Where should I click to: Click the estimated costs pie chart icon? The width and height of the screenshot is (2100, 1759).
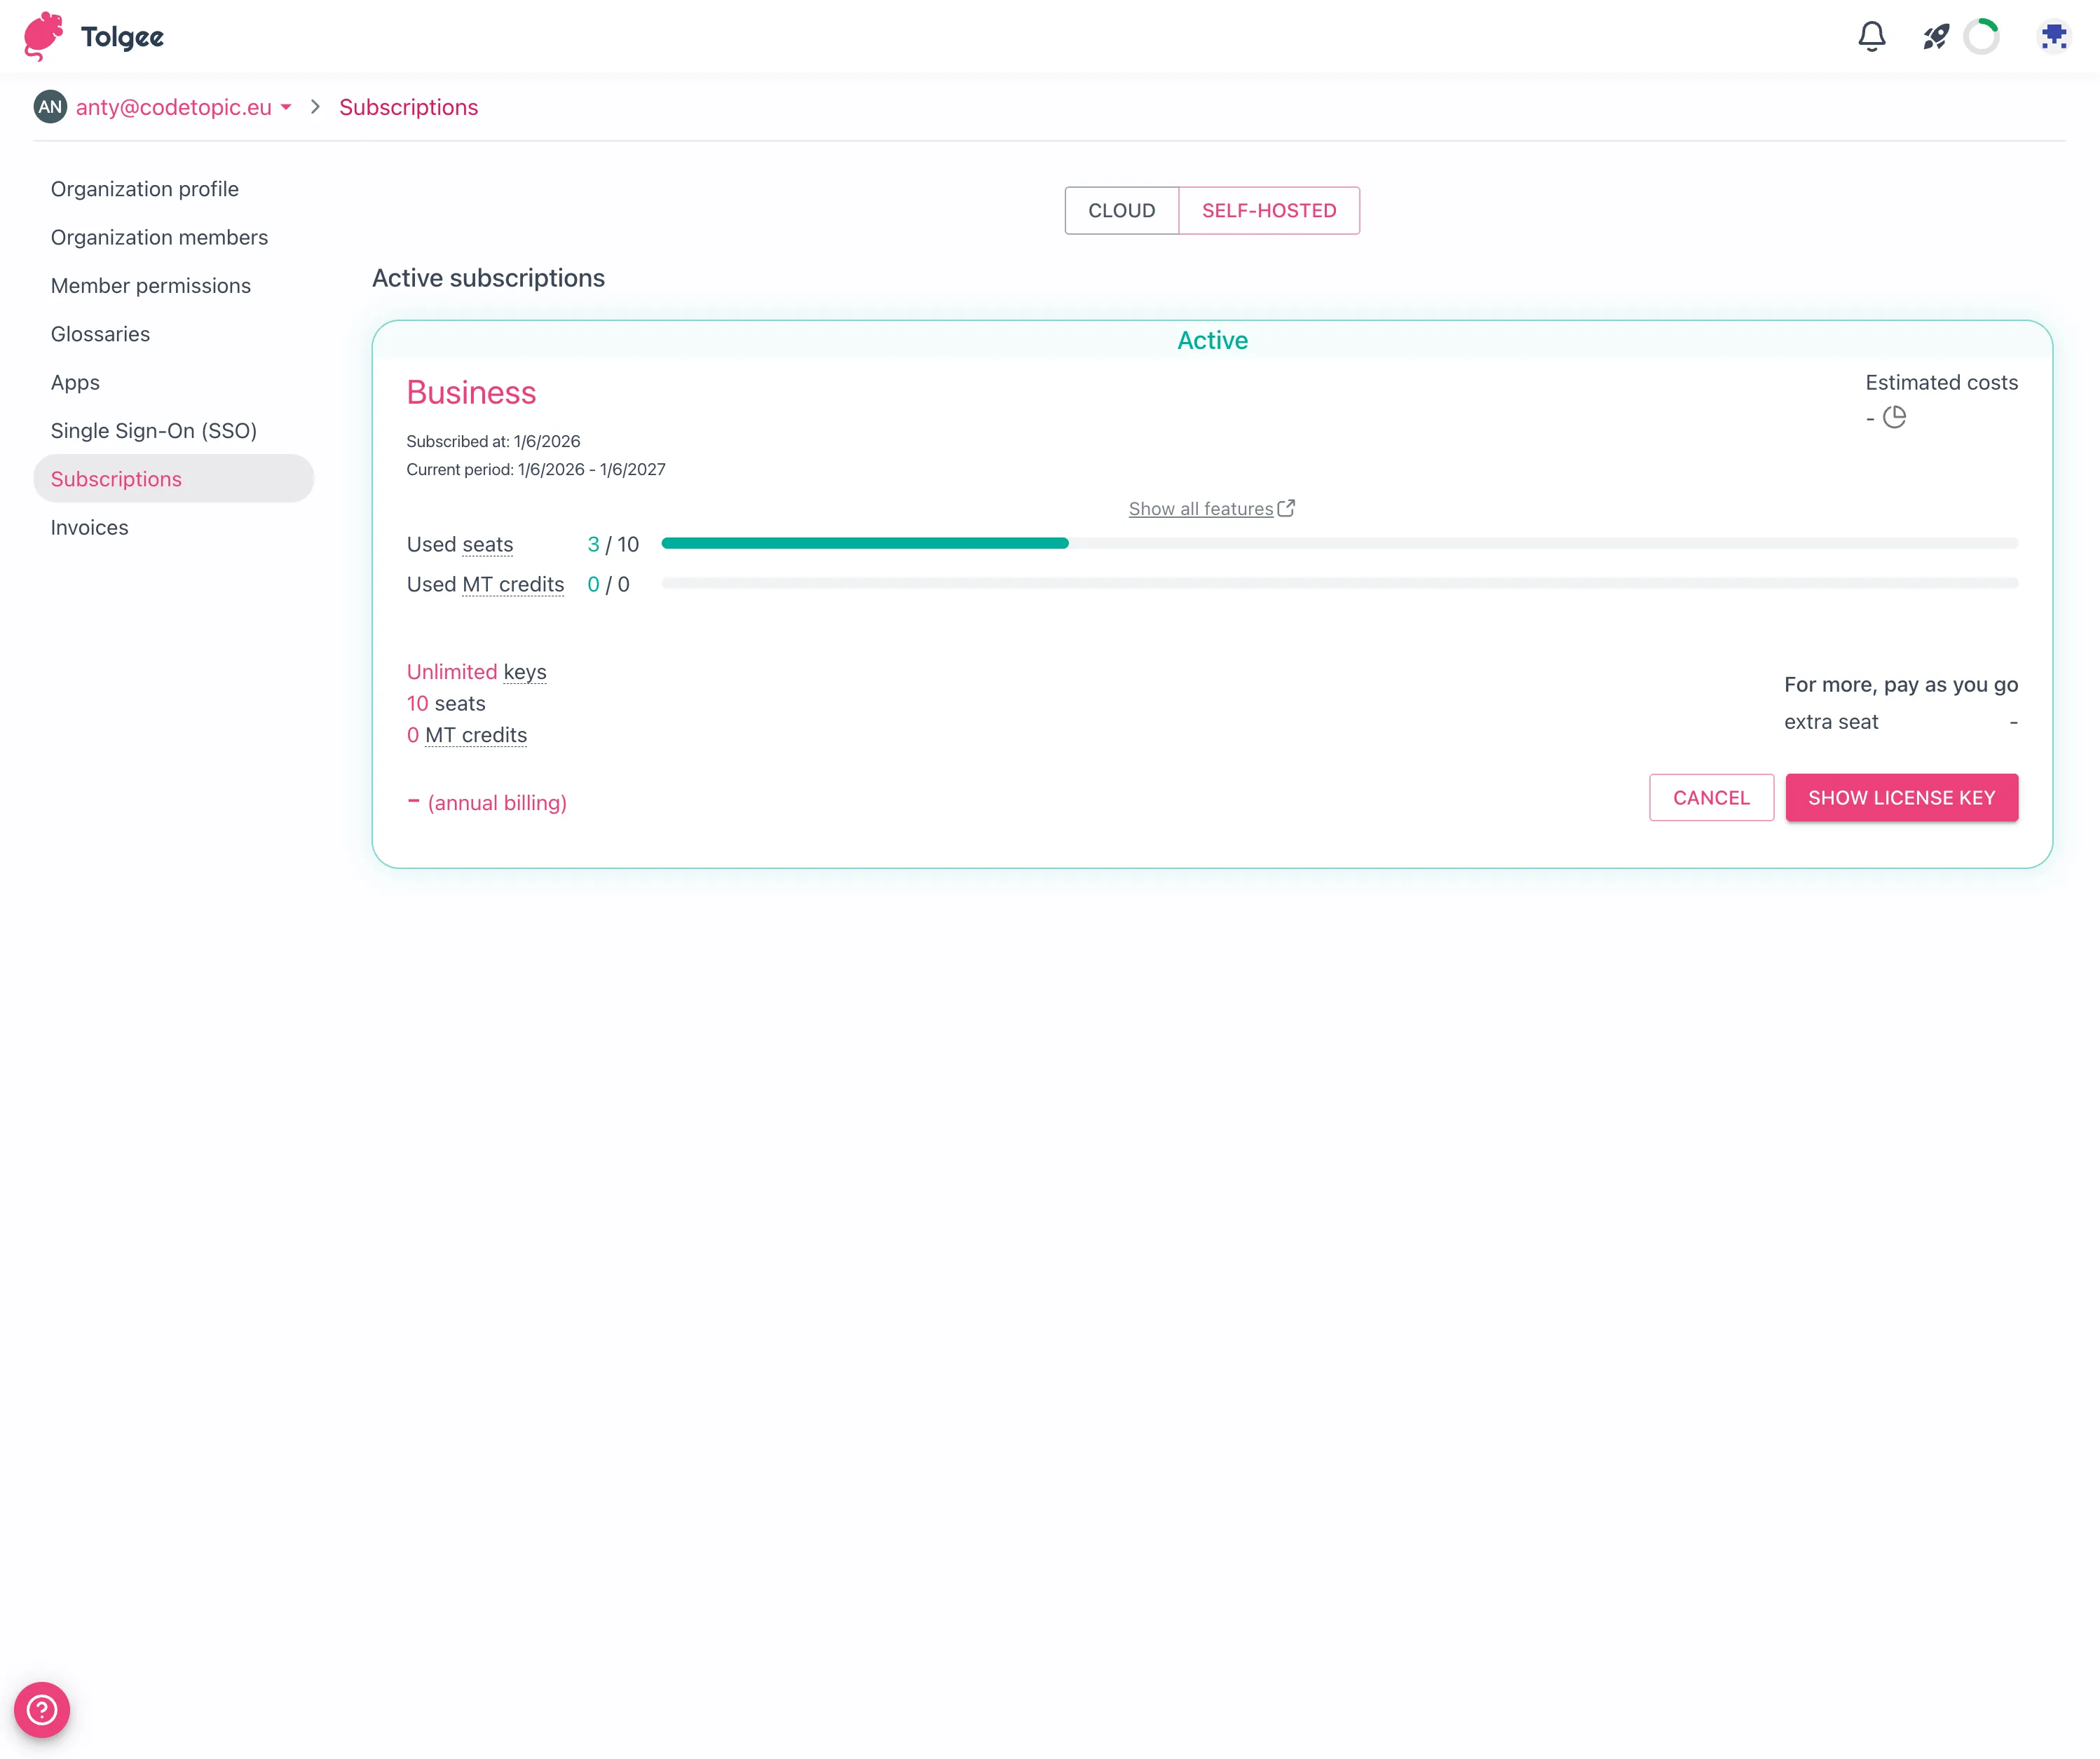point(1894,417)
